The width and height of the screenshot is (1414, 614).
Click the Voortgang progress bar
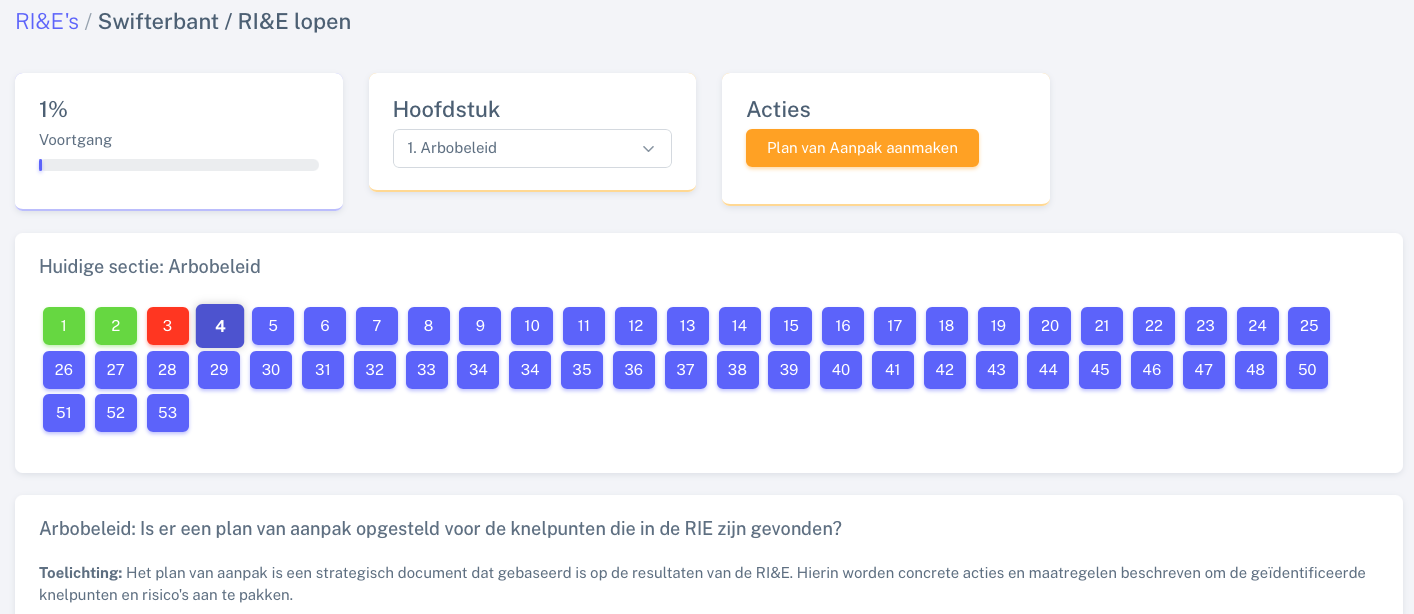tap(179, 165)
